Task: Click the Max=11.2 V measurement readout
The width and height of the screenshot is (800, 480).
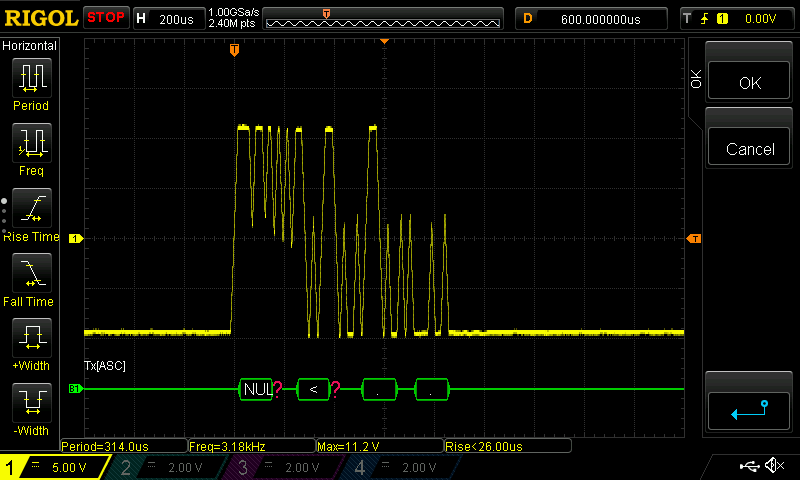Action: pyautogui.click(x=380, y=446)
